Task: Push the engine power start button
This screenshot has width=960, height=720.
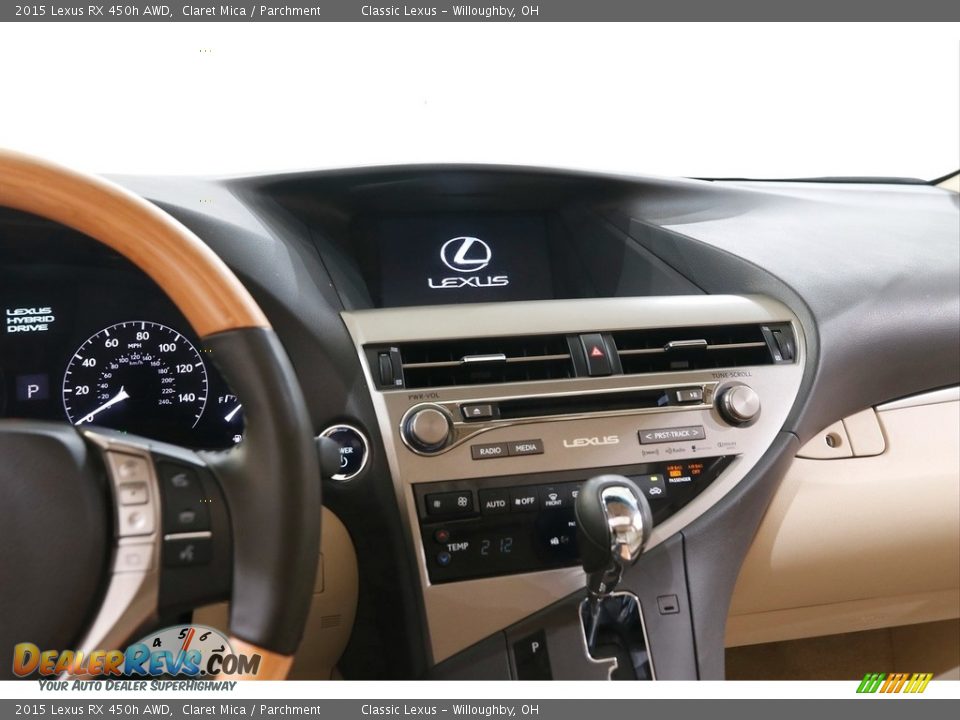Action: (343, 452)
